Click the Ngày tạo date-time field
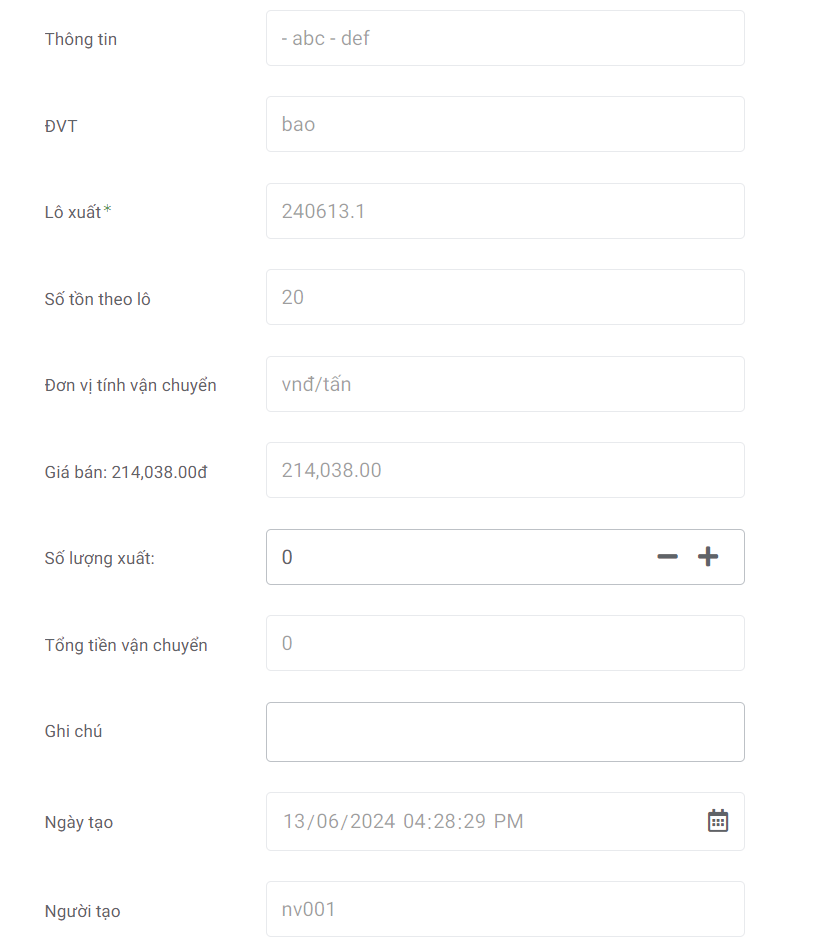This screenshot has width=814, height=944. 480,821
